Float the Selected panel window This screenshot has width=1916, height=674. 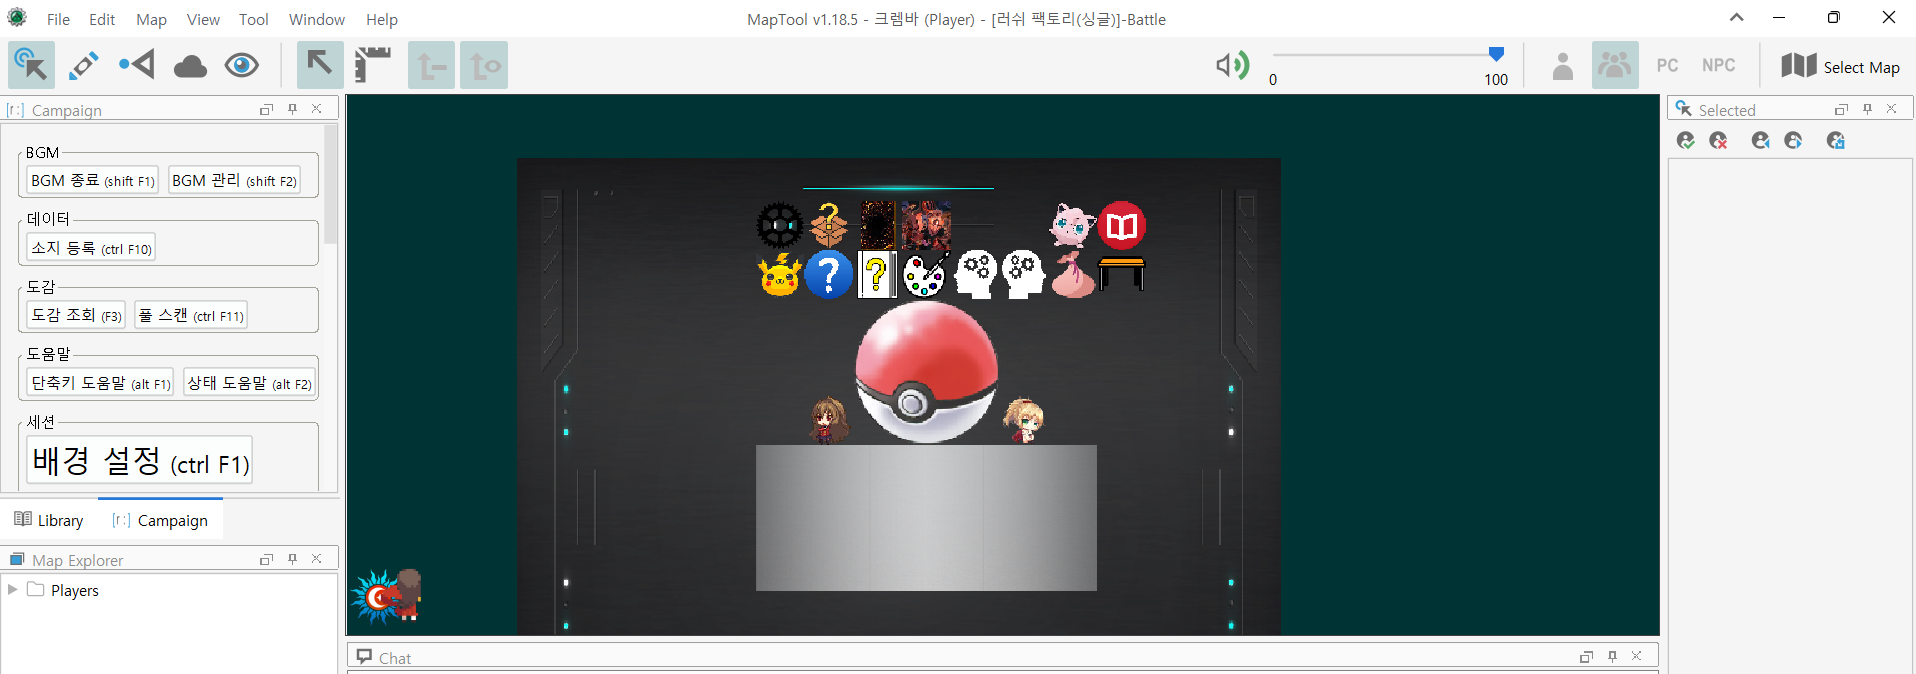(x=1841, y=109)
